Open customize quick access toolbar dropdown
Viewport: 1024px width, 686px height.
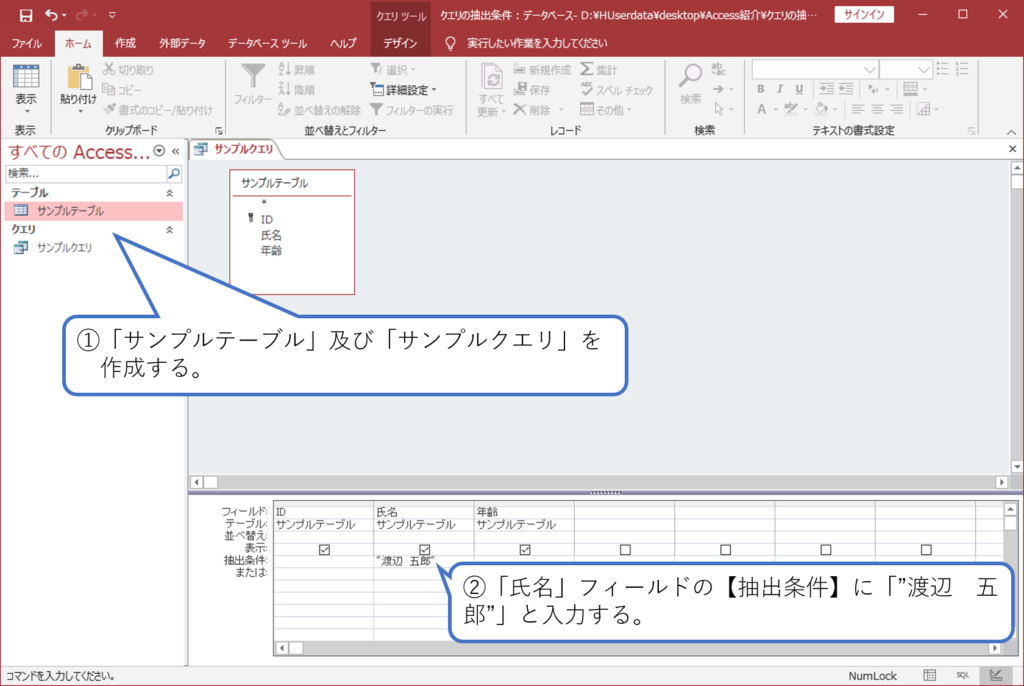coord(112,14)
